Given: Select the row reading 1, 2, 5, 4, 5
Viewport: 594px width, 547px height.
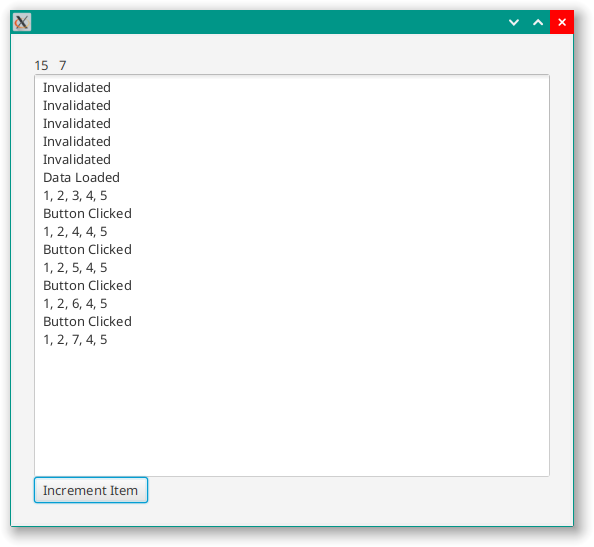Looking at the screenshot, I should [x=292, y=267].
